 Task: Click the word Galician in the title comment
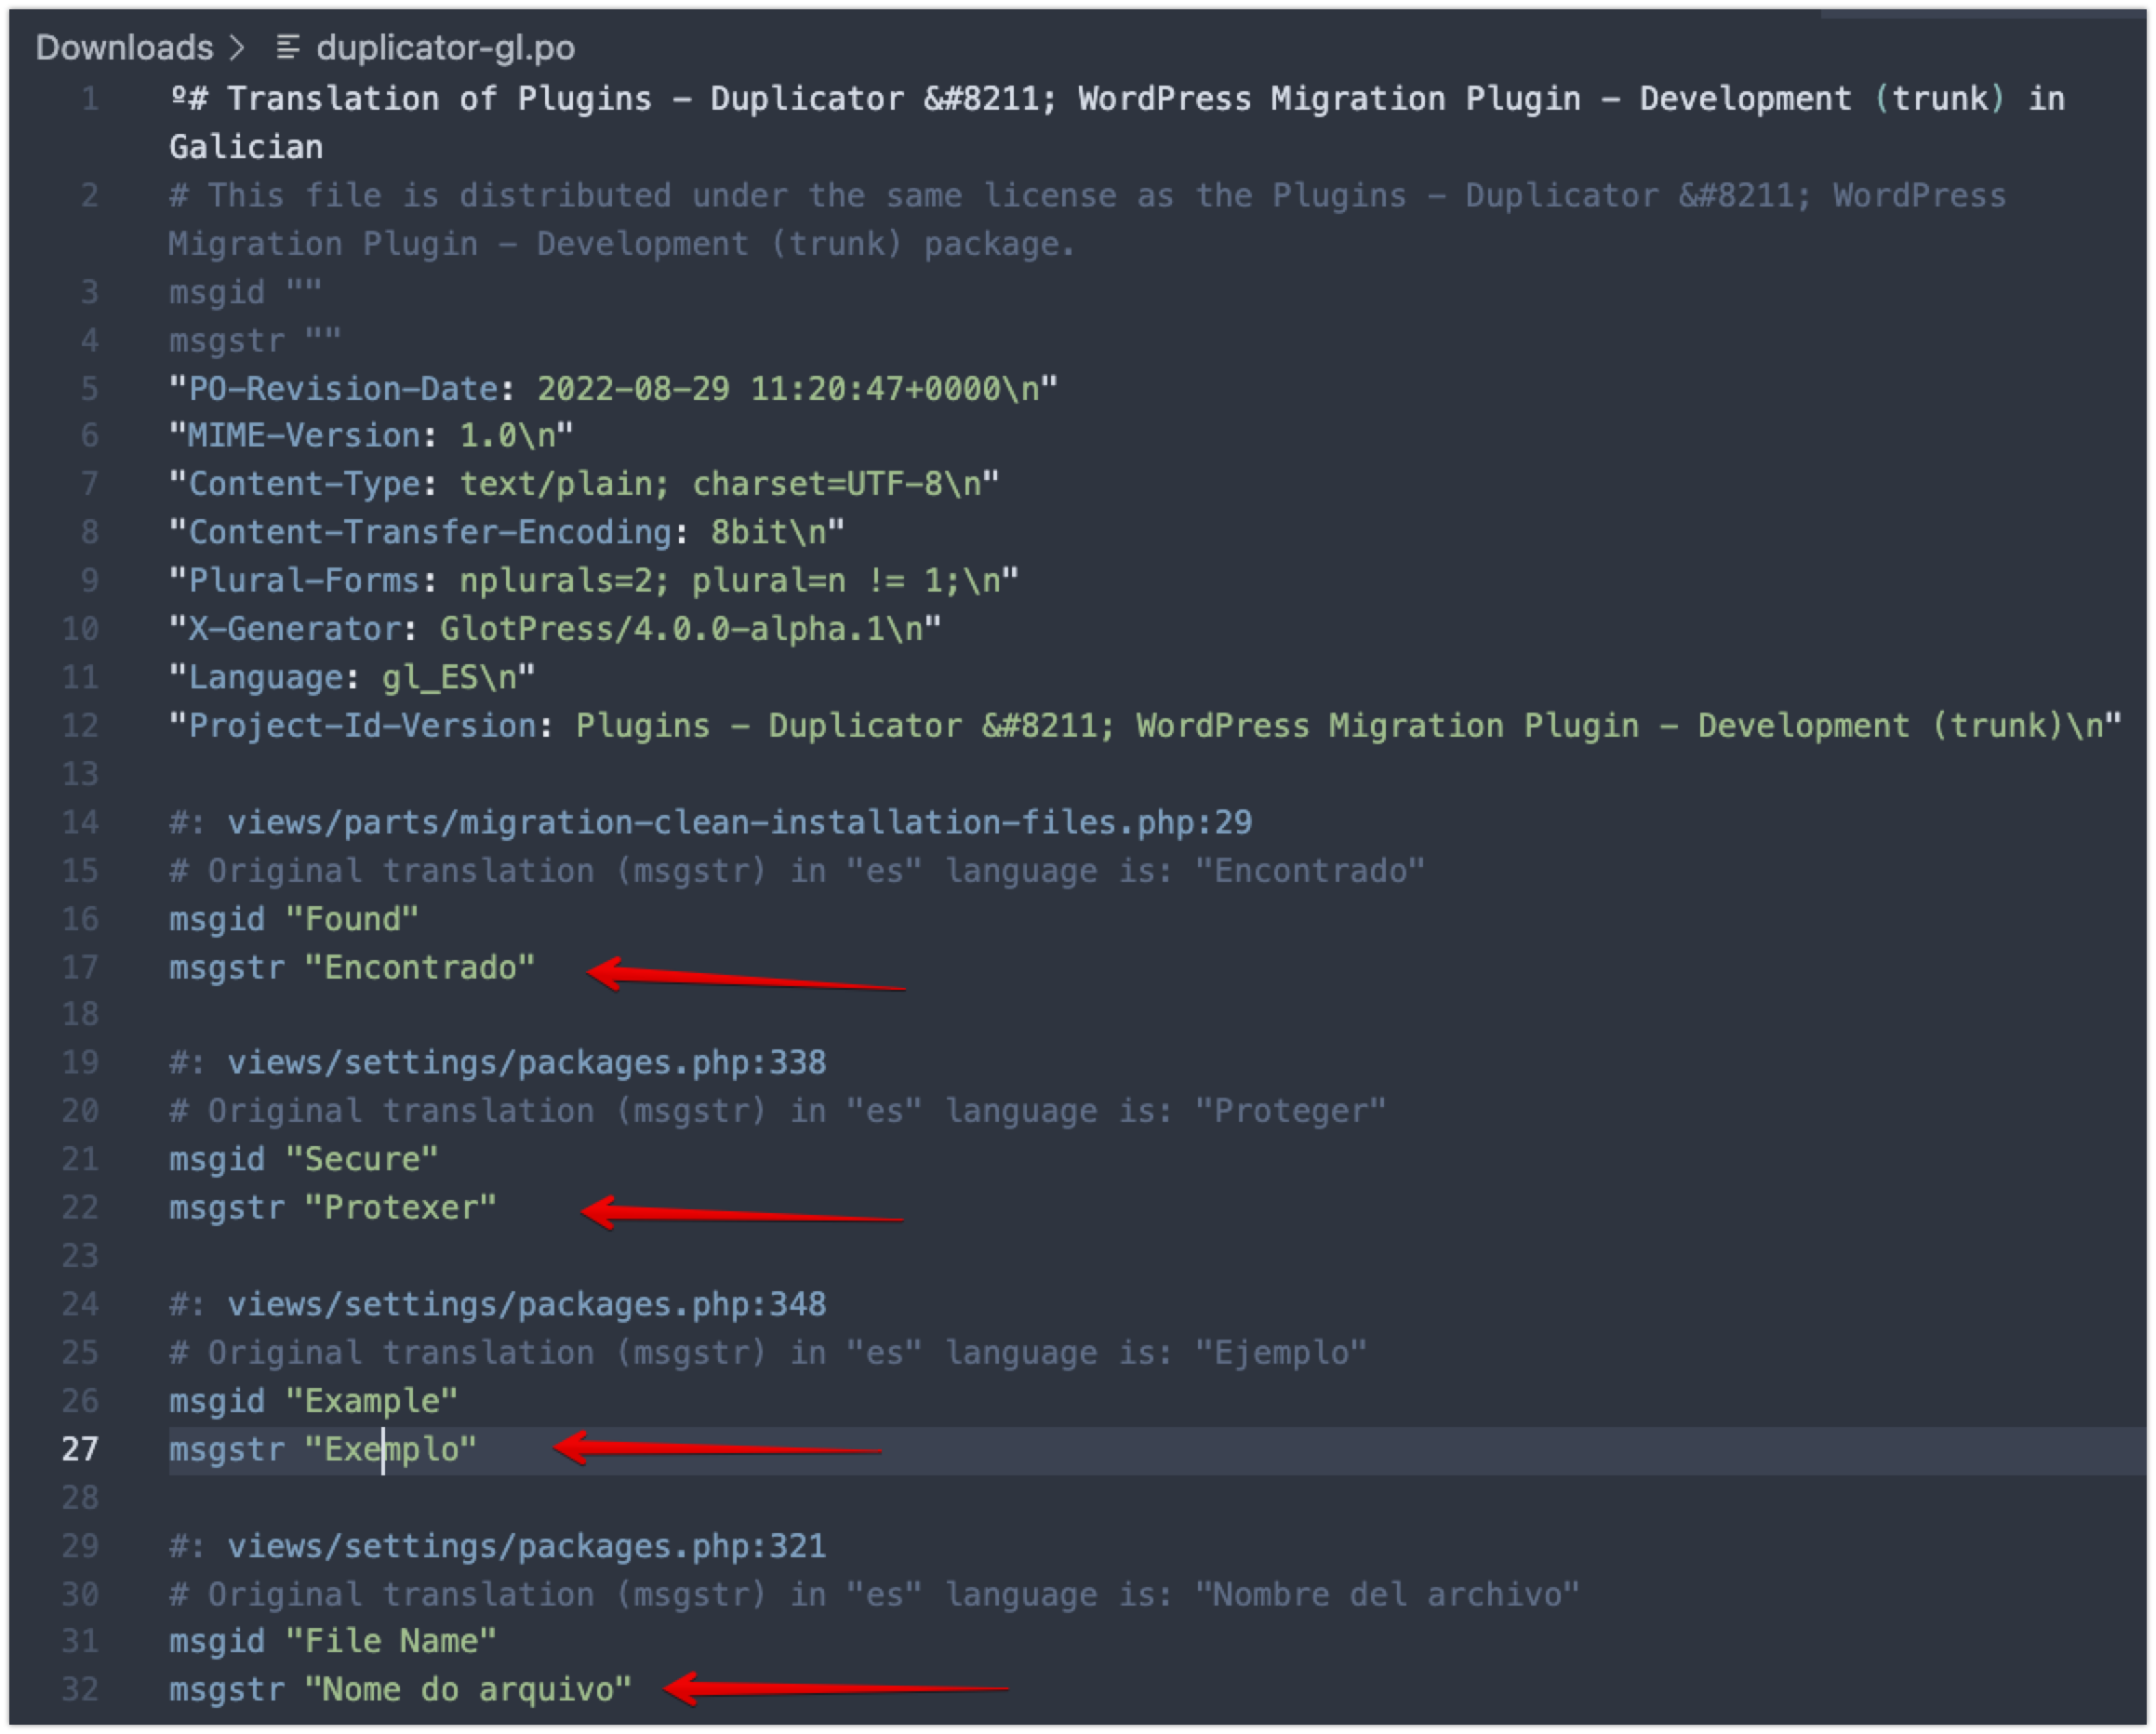point(246,147)
